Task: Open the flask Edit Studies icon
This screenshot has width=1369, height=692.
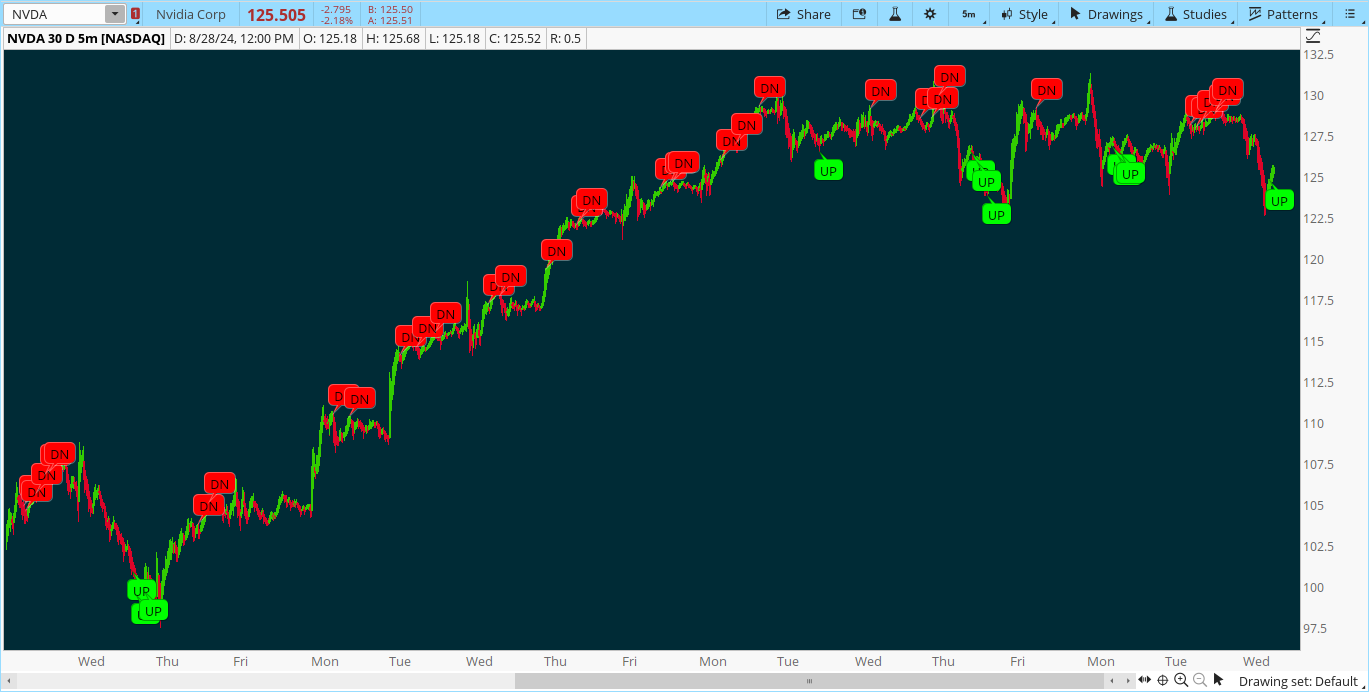Action: [x=895, y=14]
